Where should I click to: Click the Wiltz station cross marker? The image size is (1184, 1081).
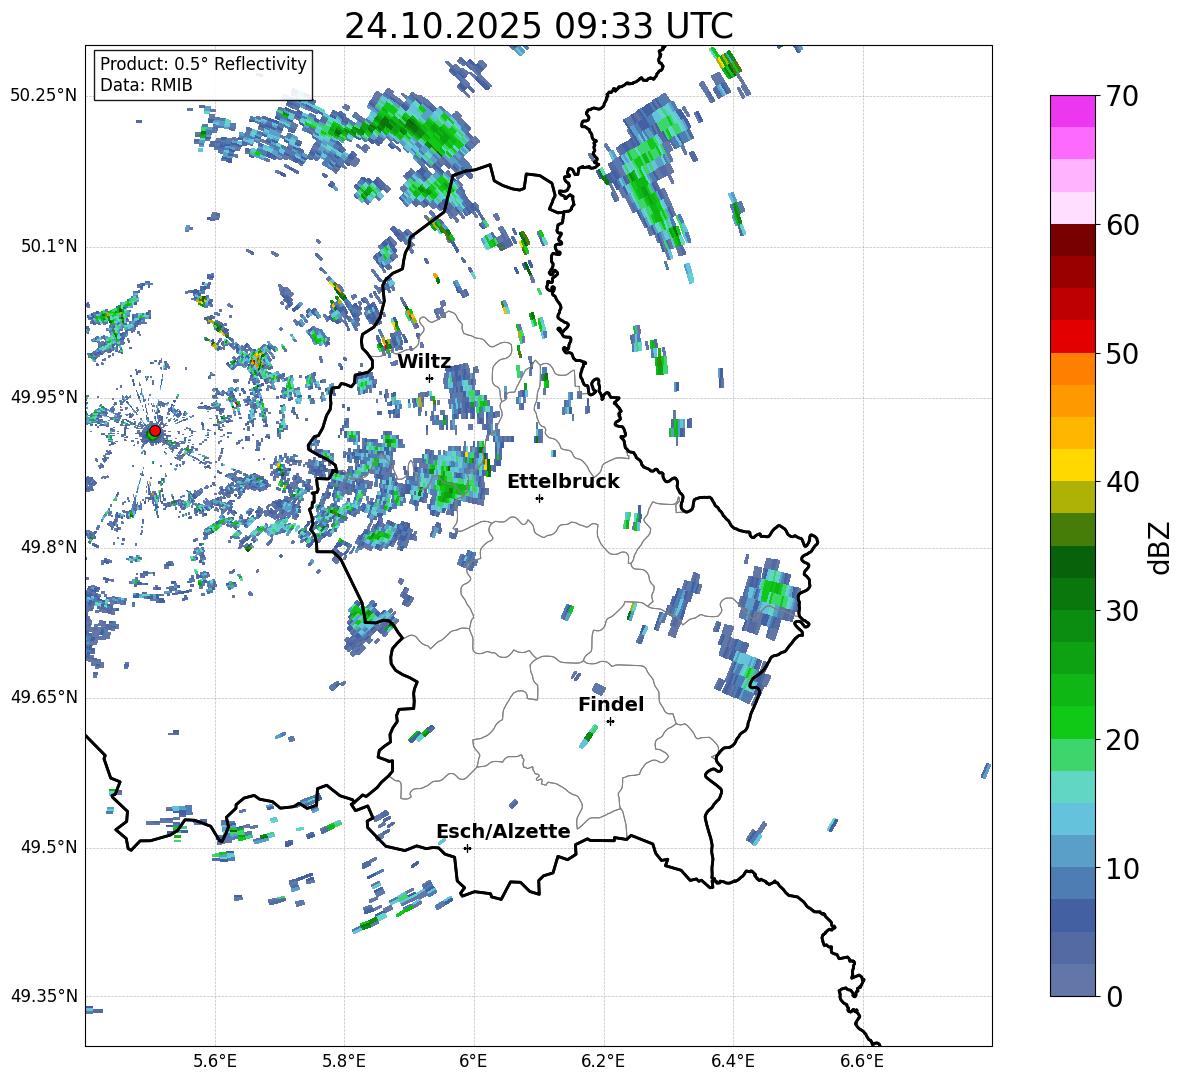point(429,378)
